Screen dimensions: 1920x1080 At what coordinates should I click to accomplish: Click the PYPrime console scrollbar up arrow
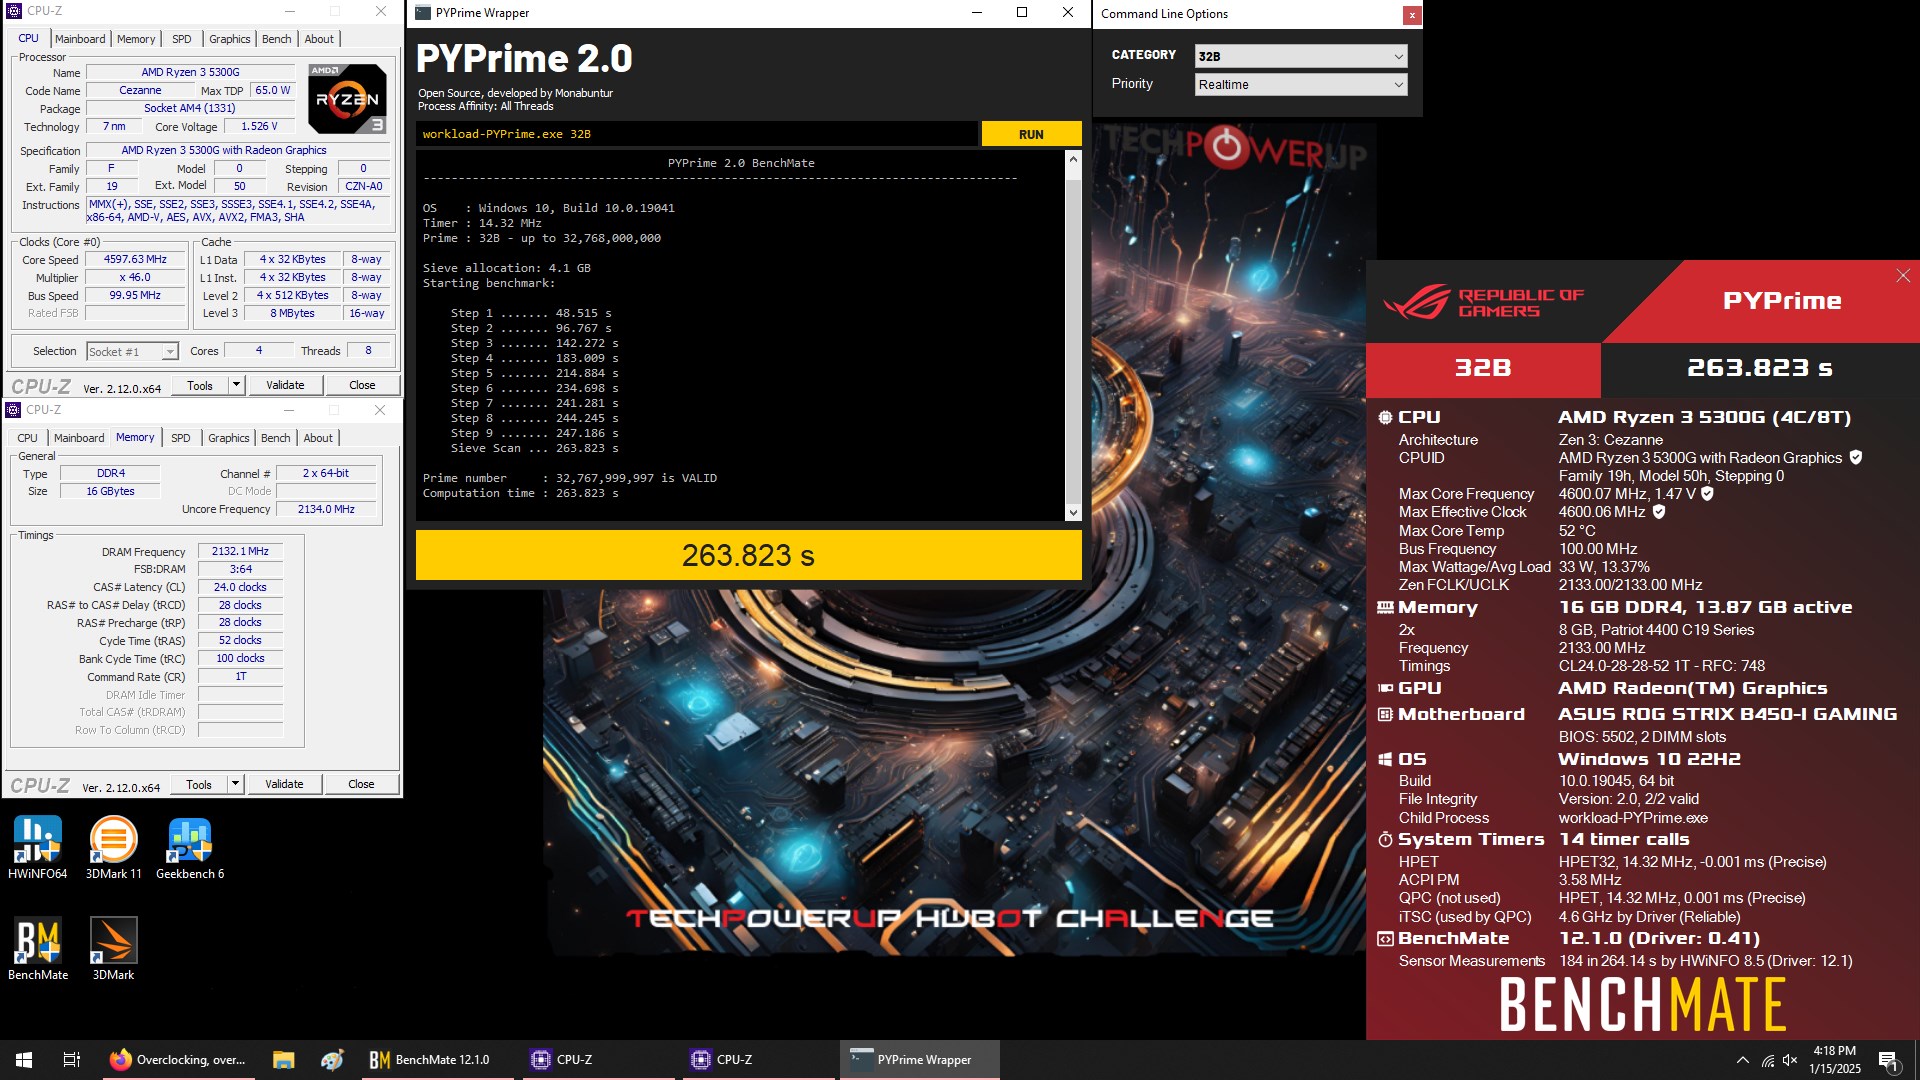tap(1073, 159)
